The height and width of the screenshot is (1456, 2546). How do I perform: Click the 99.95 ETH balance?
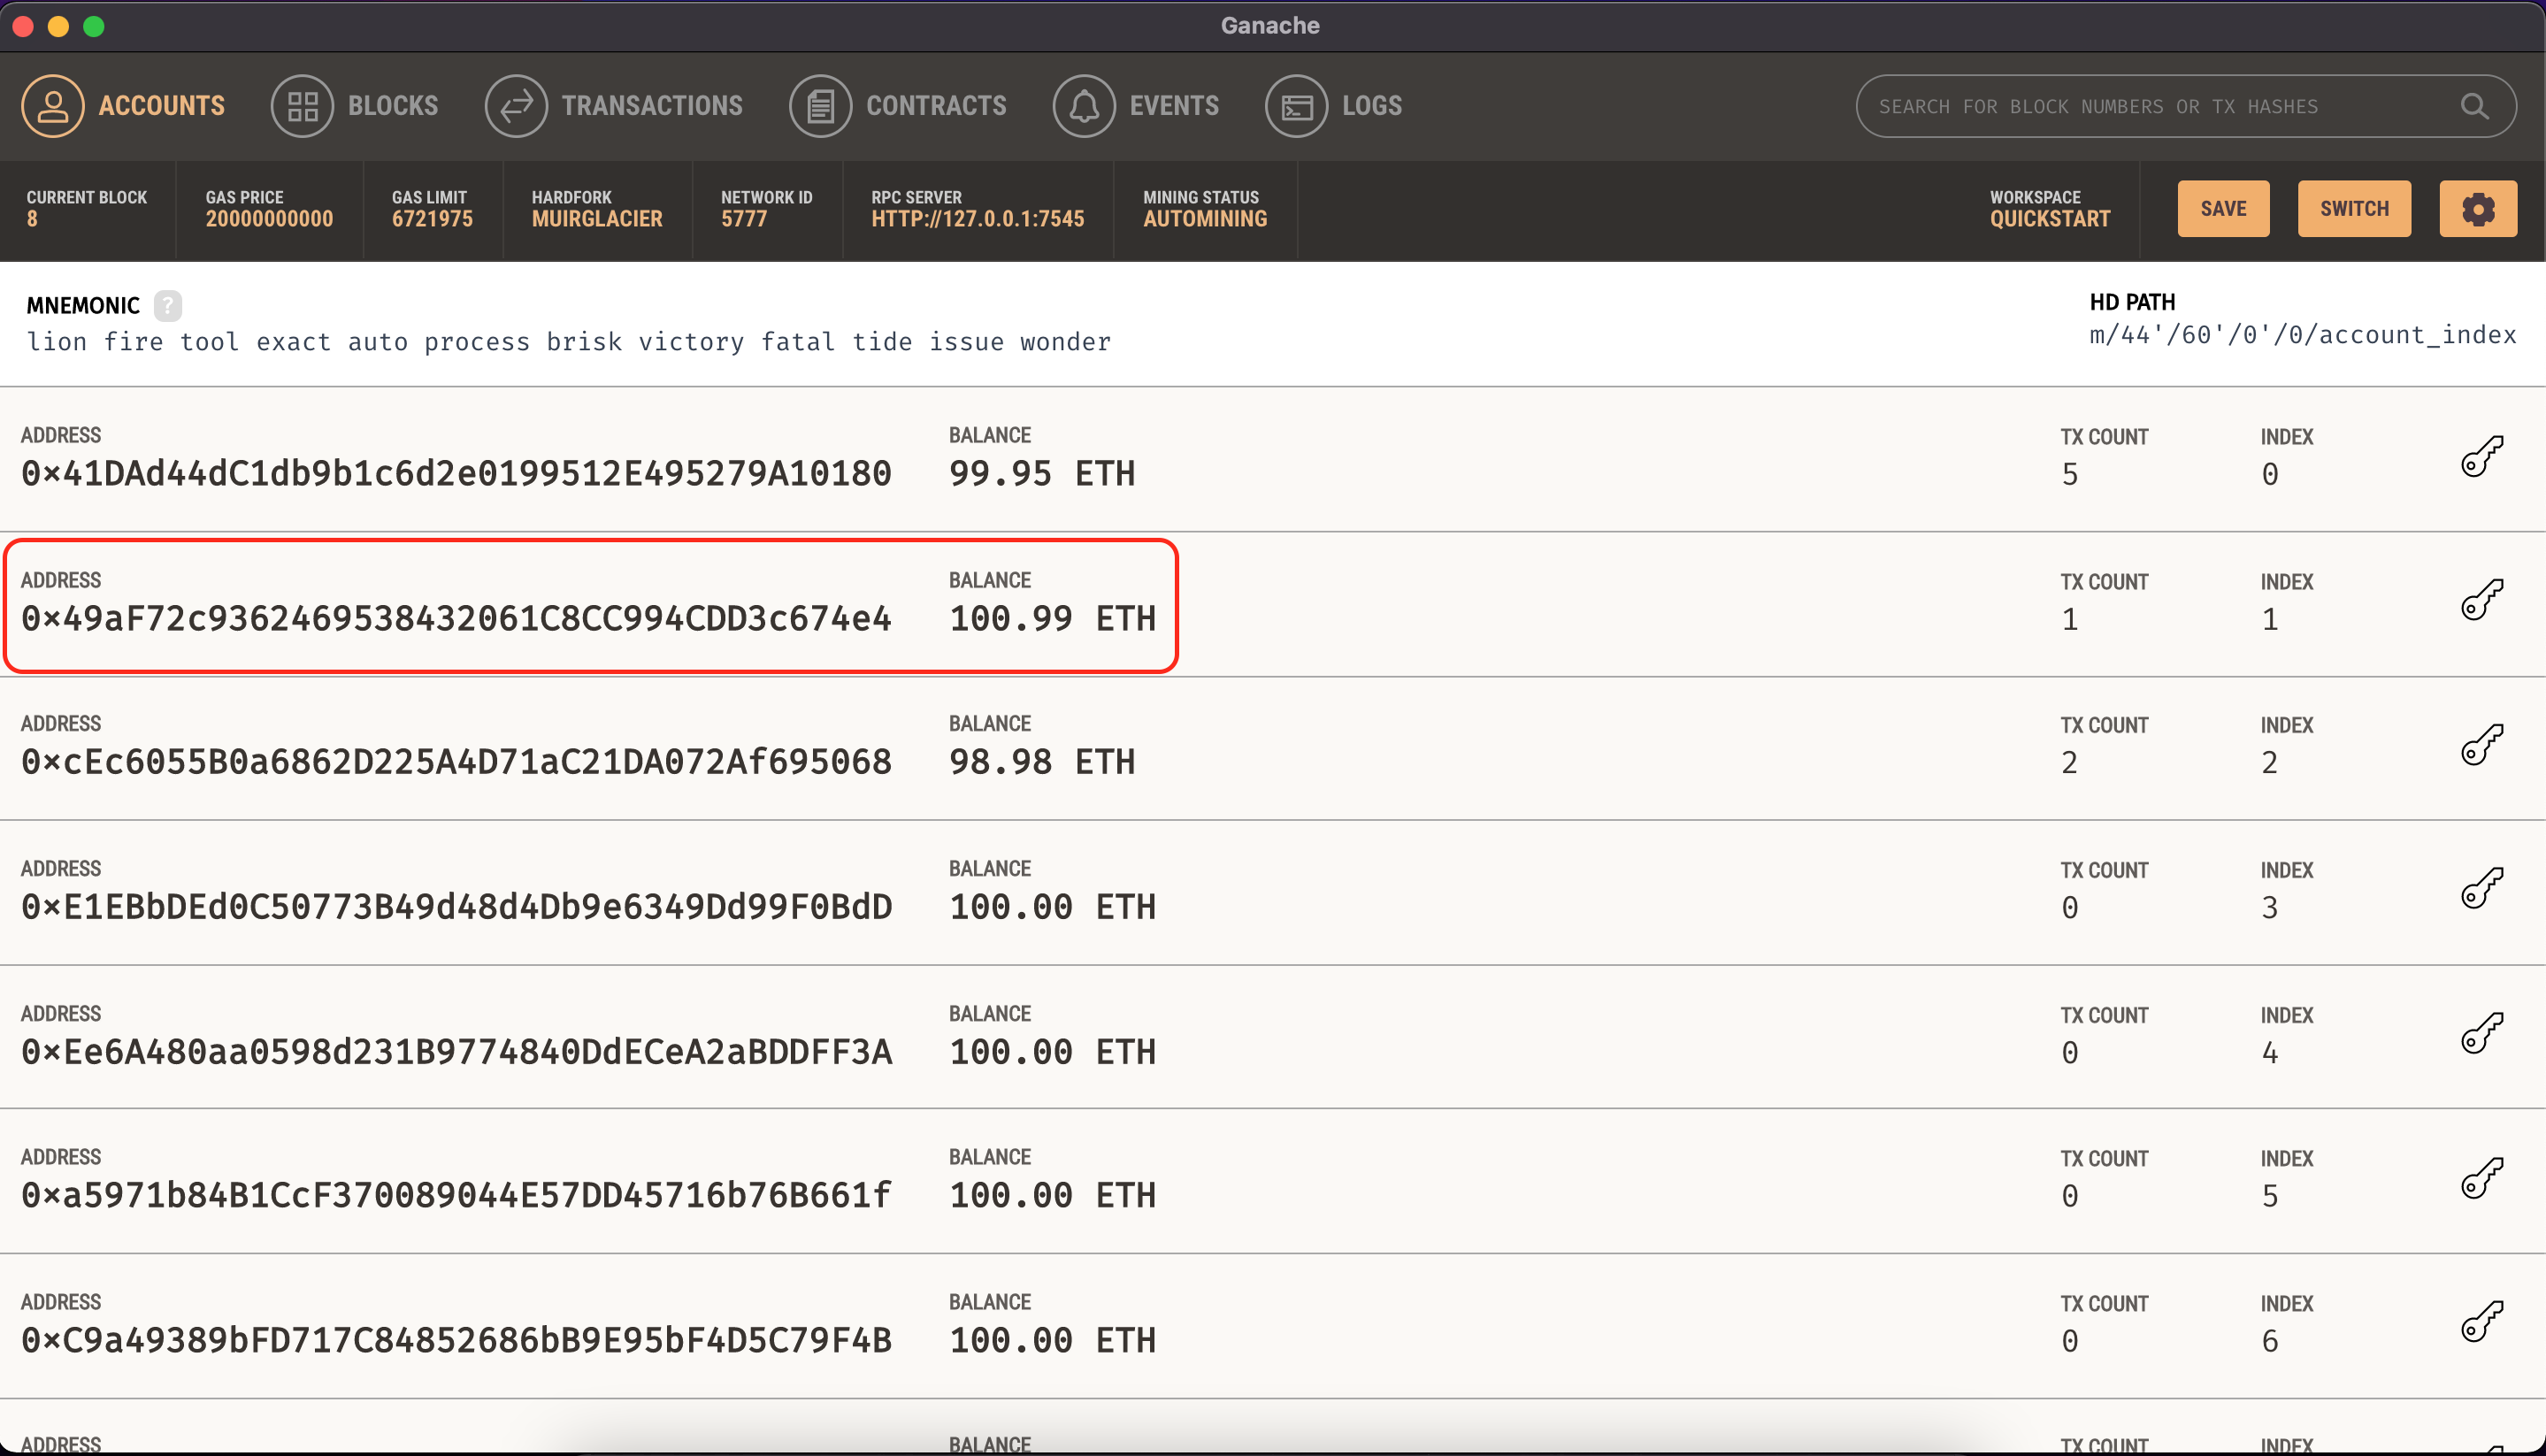tap(1042, 474)
